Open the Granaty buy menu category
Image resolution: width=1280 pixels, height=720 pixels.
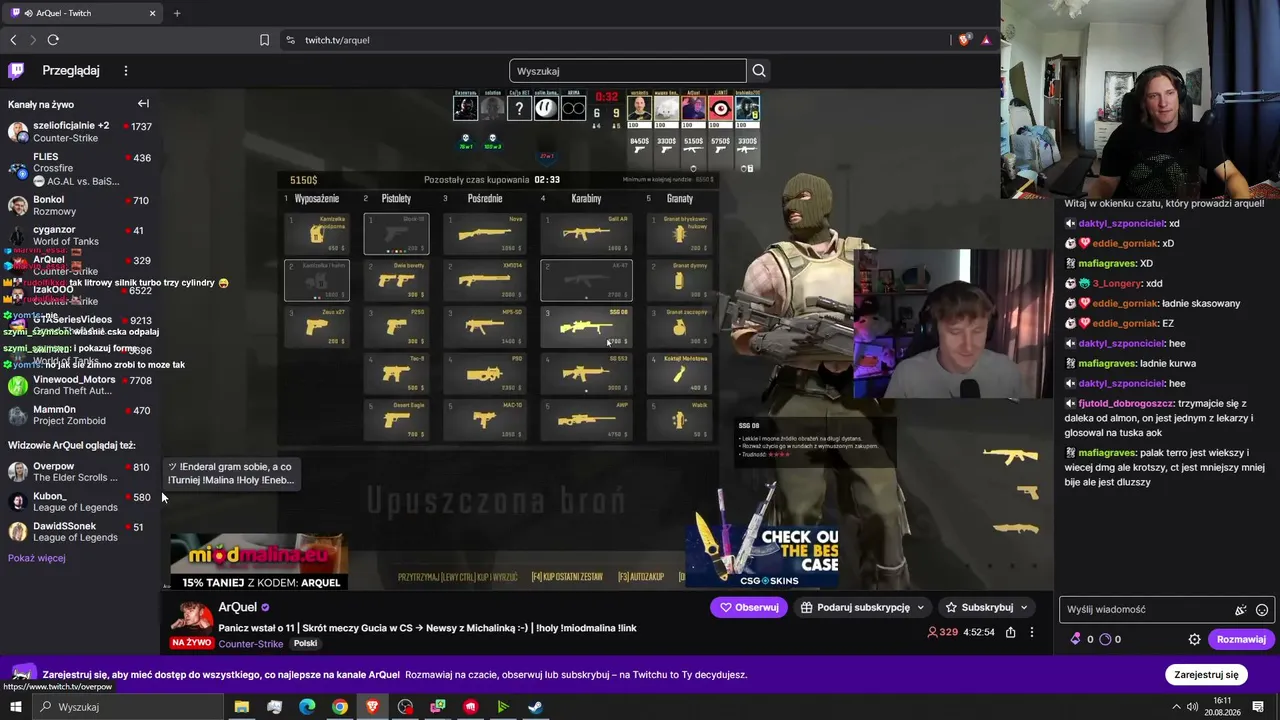[680, 199]
